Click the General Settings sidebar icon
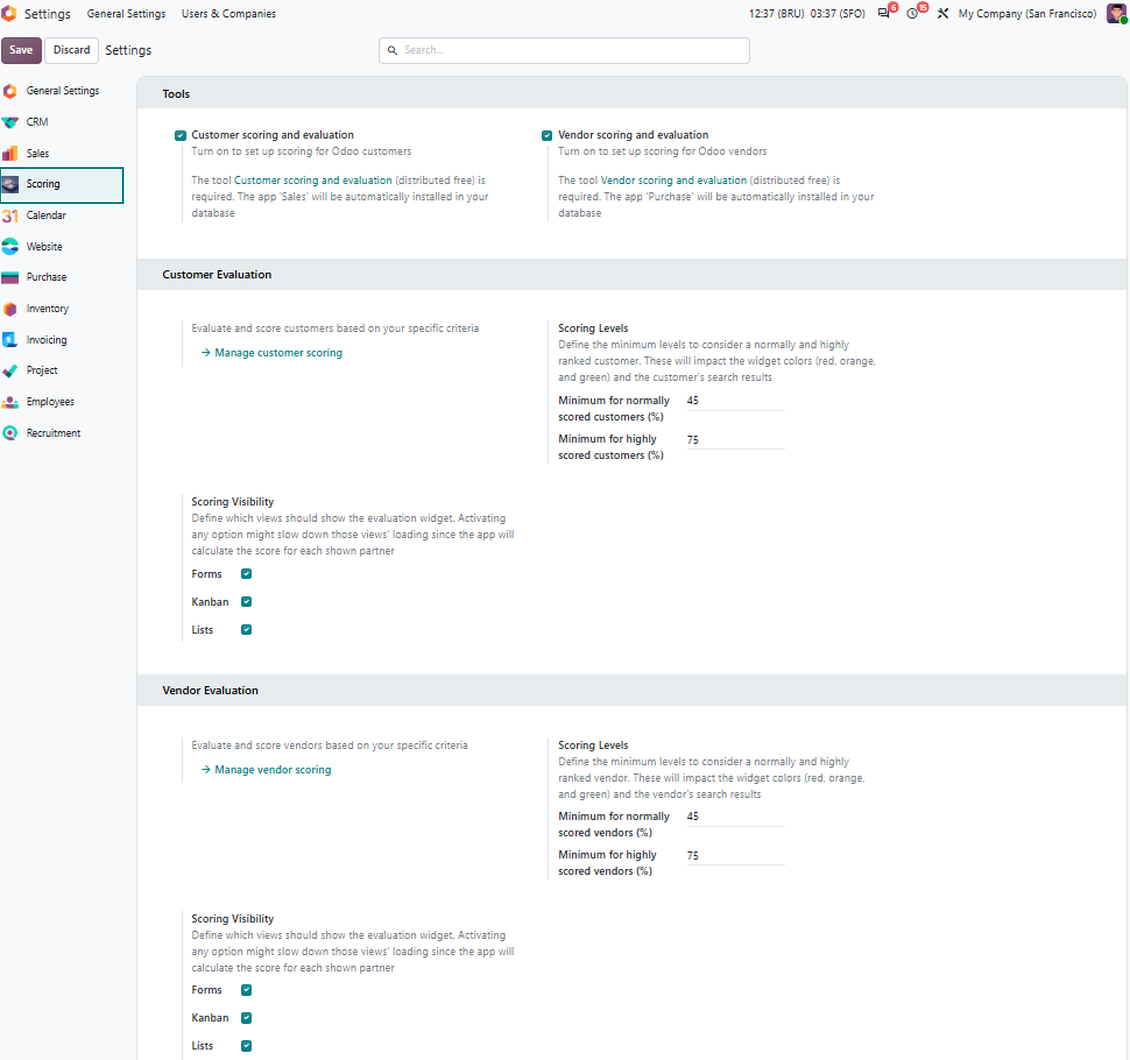 click(9, 91)
